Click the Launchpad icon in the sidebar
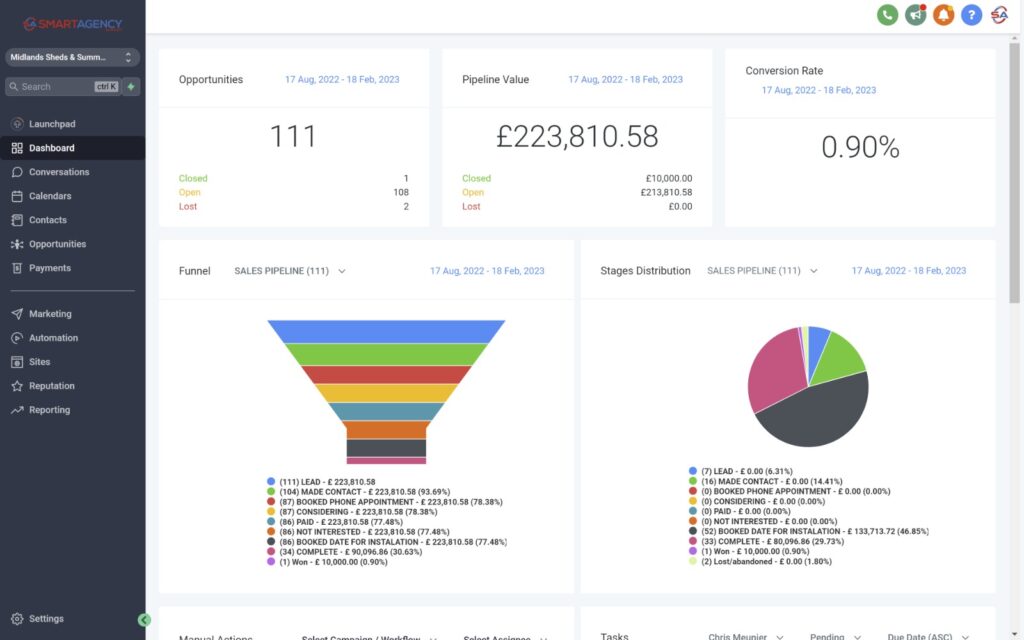1024x640 pixels. (17, 123)
